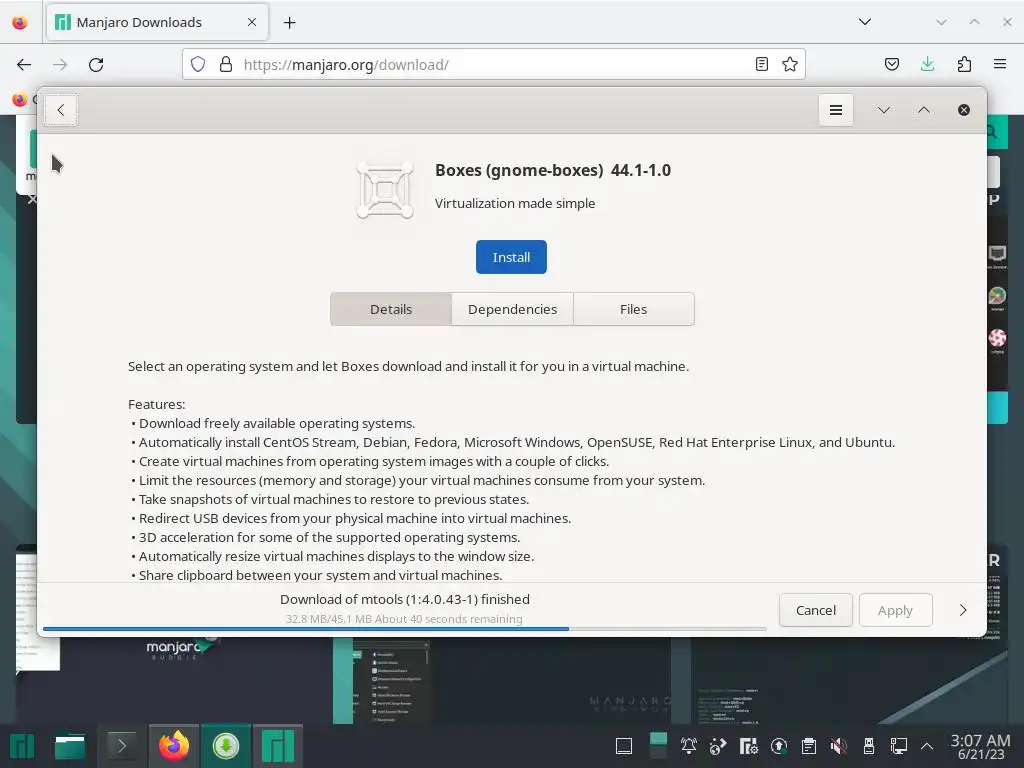Click the 3:07 AM clock
1024x768 pixels.
pos(980,746)
